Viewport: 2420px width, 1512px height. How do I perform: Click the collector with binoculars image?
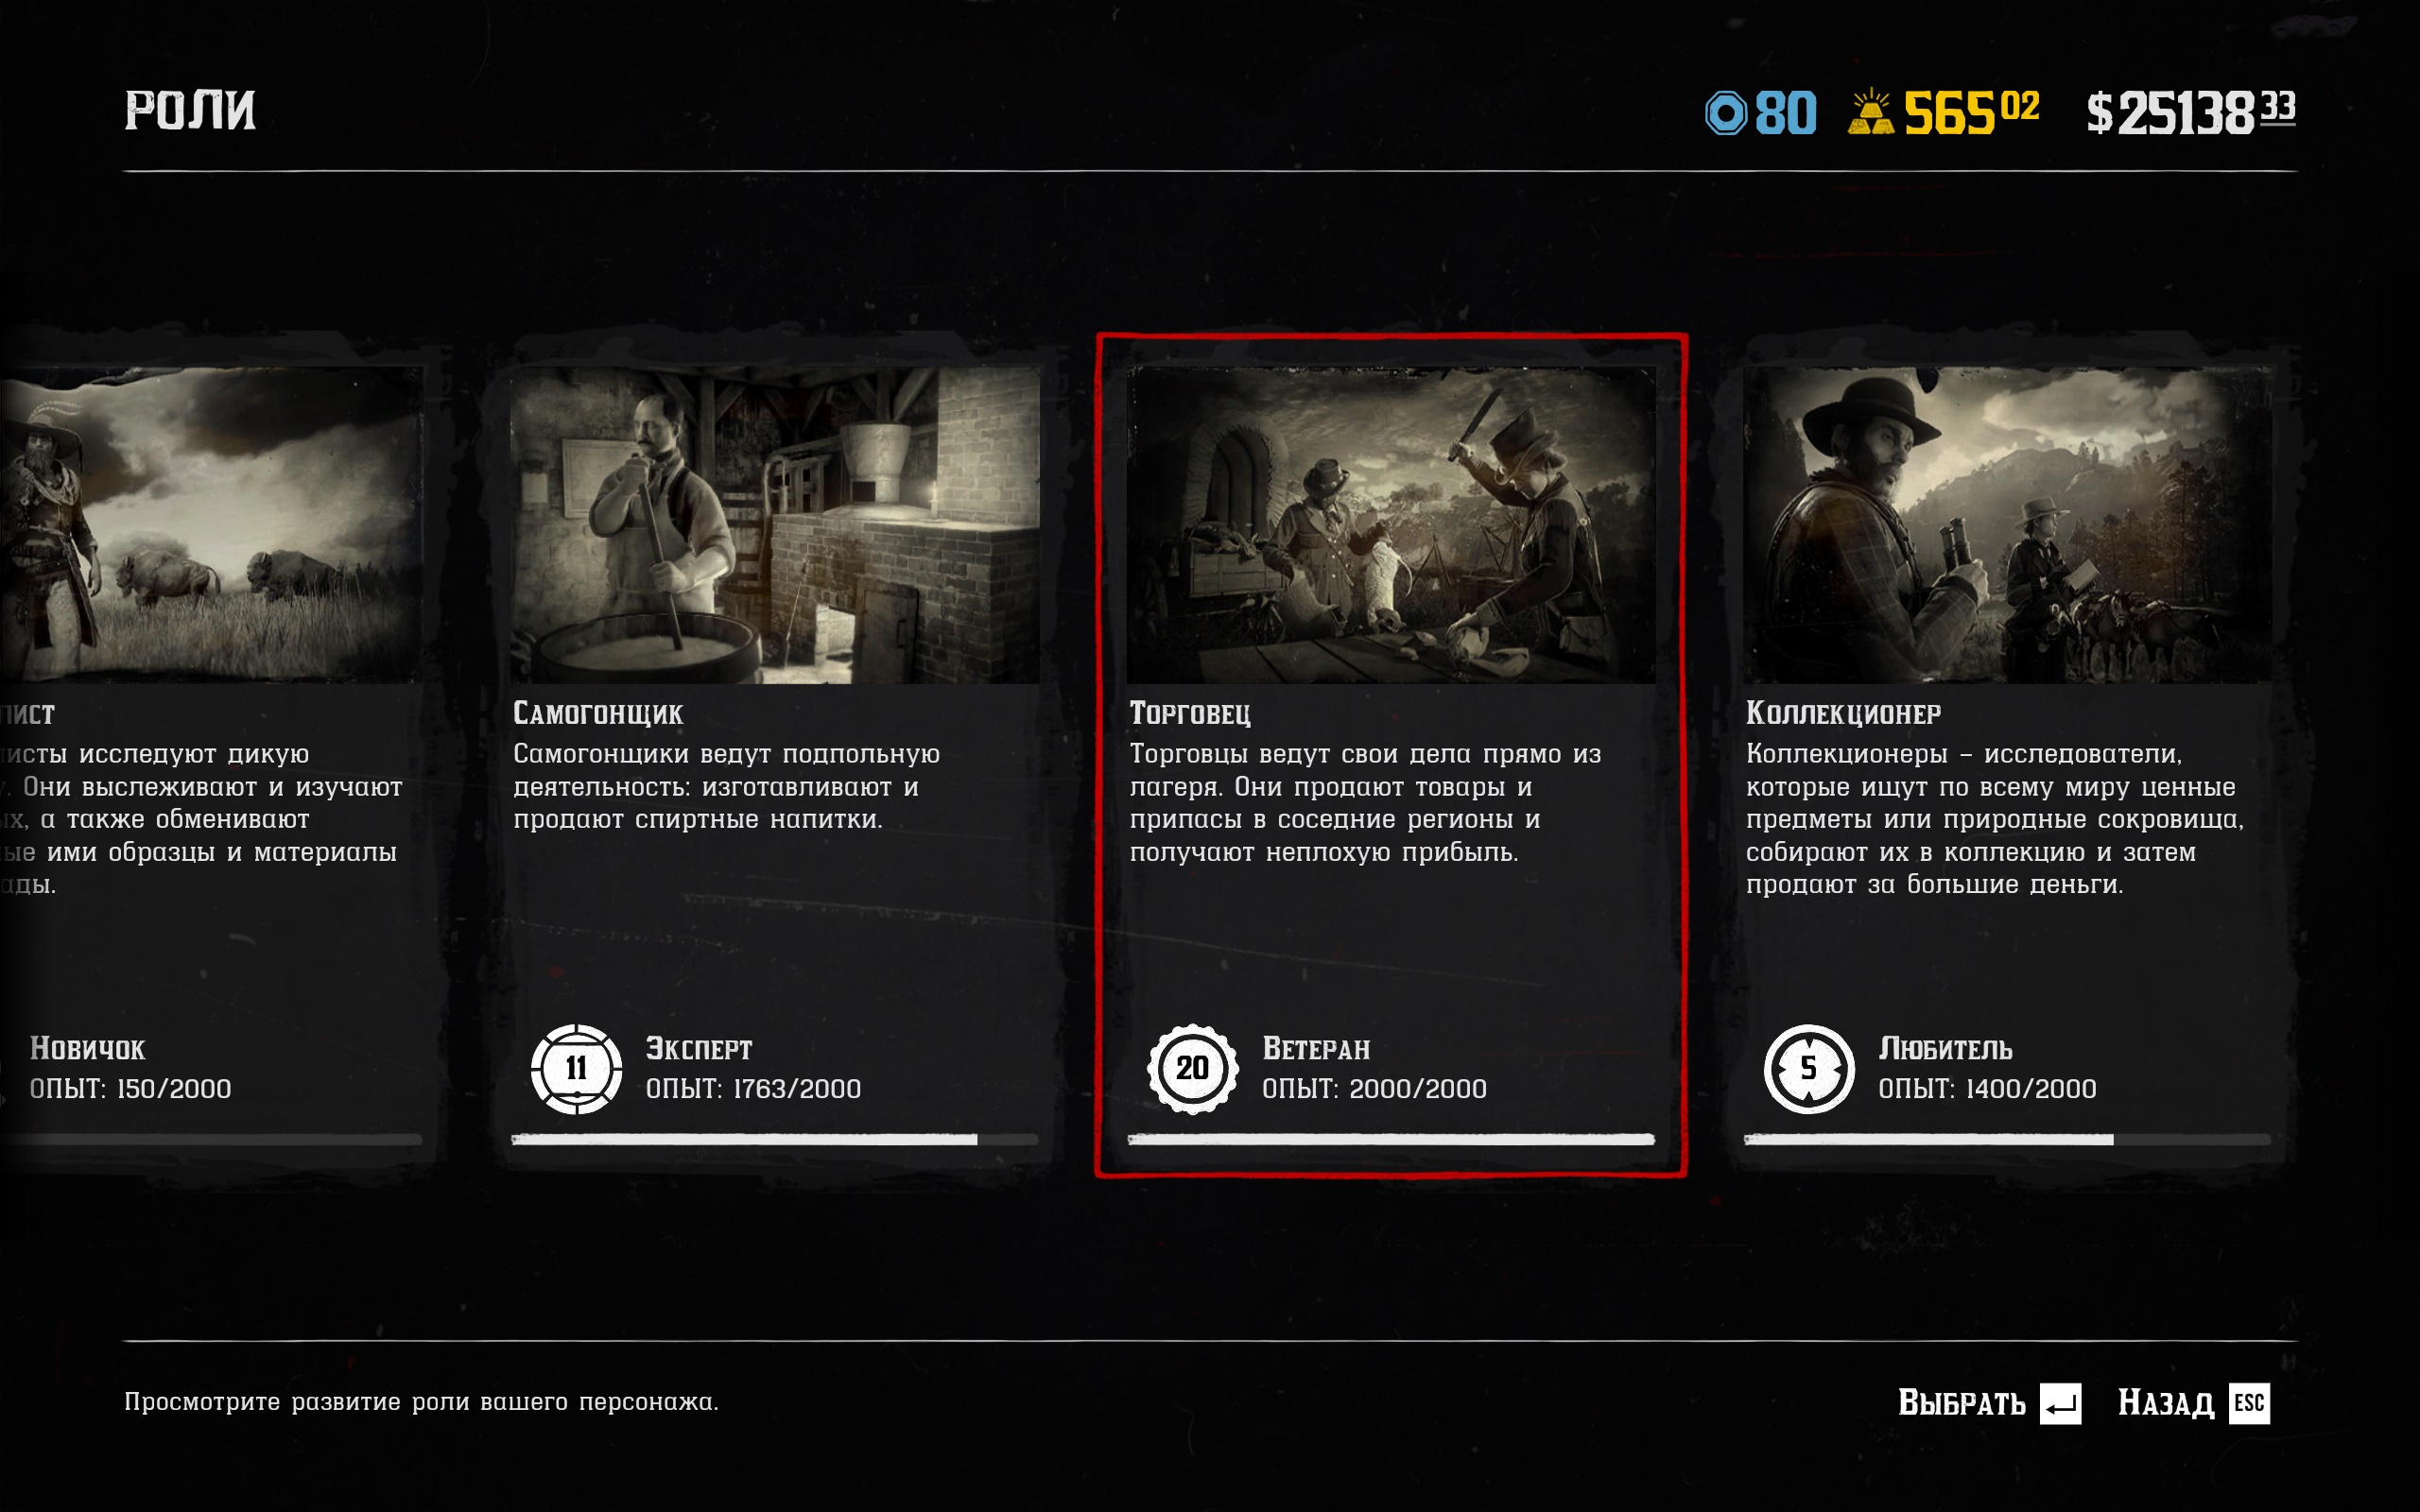point(2007,525)
